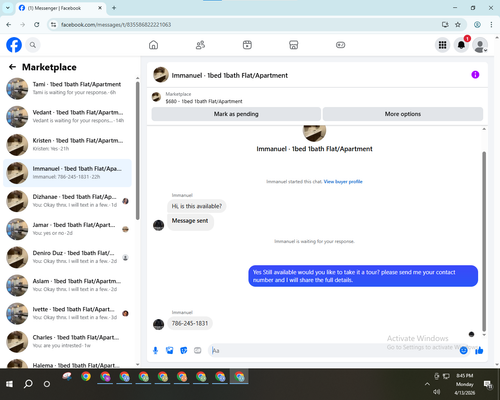The width and height of the screenshot is (500, 400).
Task: Open emoji picker in composer
Action: point(463,350)
